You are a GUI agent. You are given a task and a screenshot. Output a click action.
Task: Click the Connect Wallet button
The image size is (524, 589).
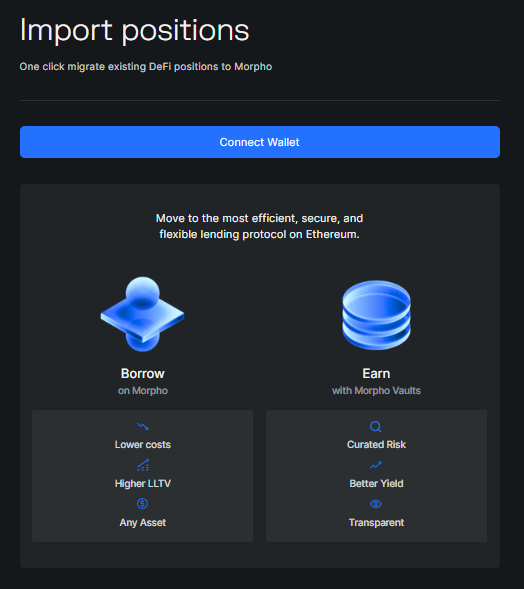tap(260, 142)
